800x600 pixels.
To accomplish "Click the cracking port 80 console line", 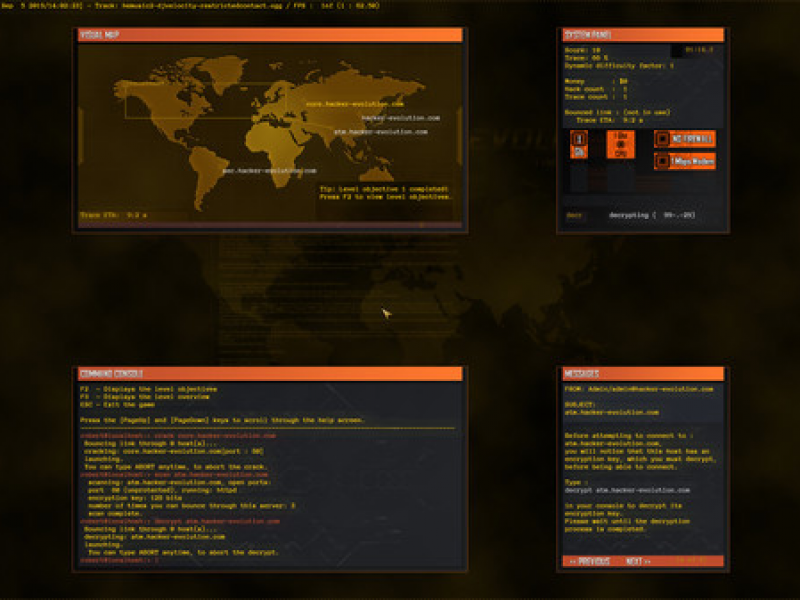I will click(x=173, y=451).
